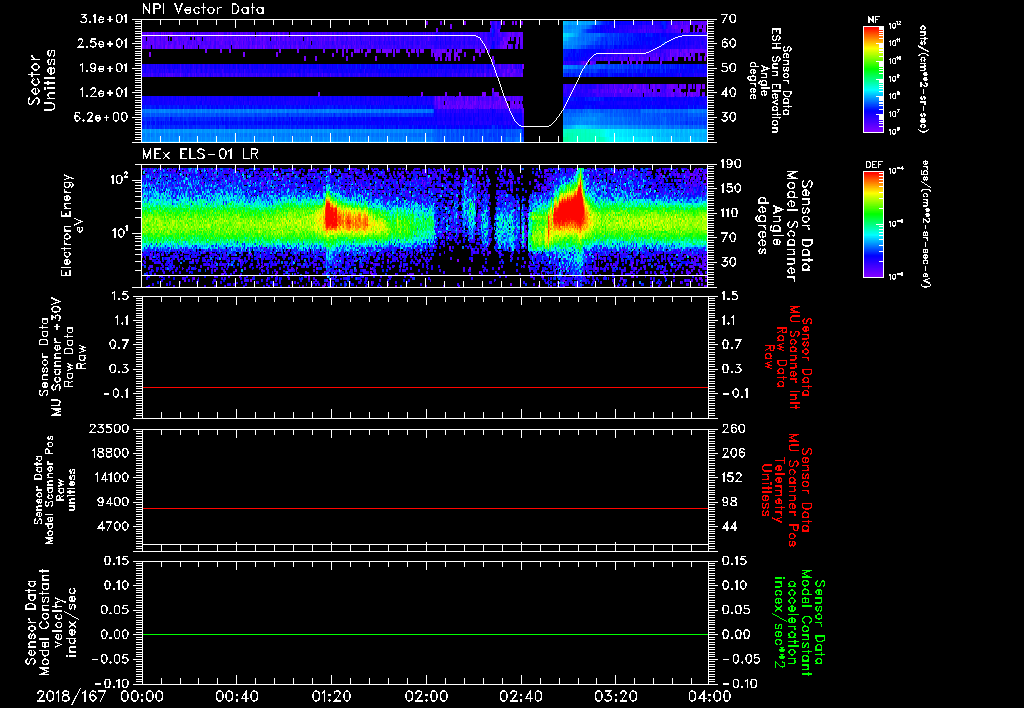Select the 'Sector Unitless' axis label
The height and width of the screenshot is (708, 1024).
pos(42,80)
